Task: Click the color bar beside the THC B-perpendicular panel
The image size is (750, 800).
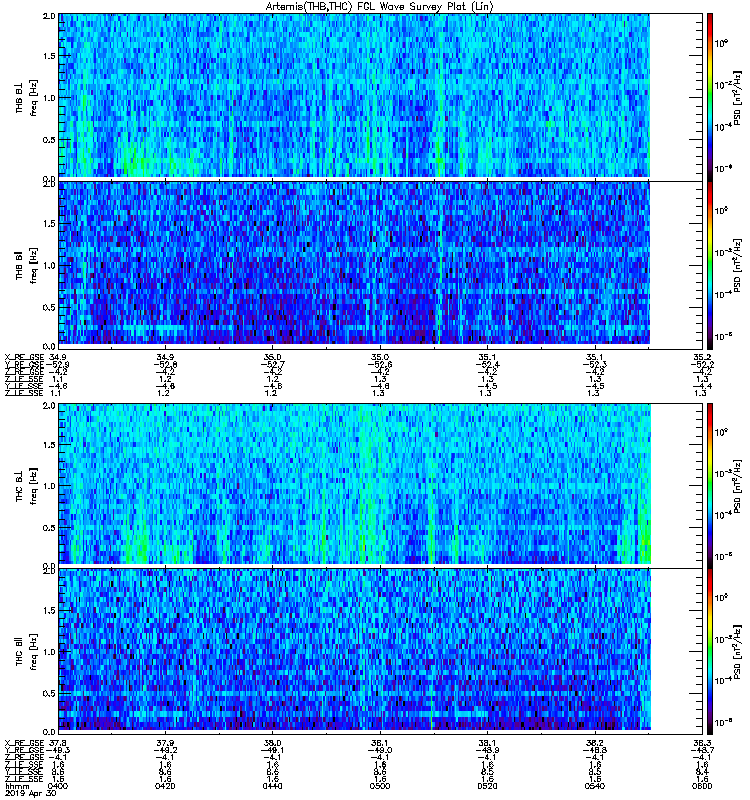Action: (x=710, y=486)
